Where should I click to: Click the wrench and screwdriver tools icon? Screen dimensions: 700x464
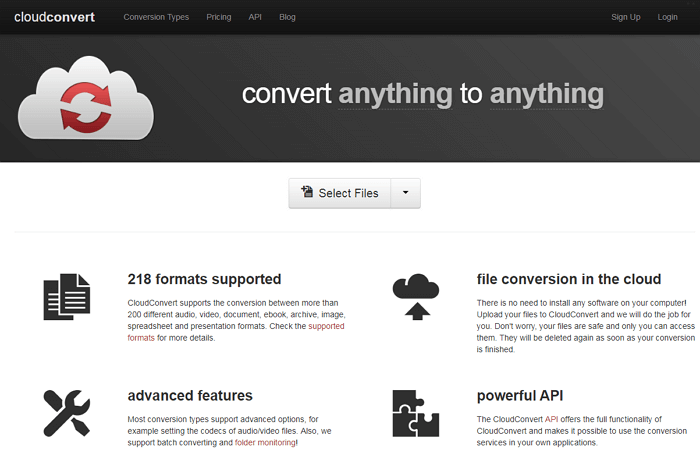pyautogui.click(x=66, y=412)
